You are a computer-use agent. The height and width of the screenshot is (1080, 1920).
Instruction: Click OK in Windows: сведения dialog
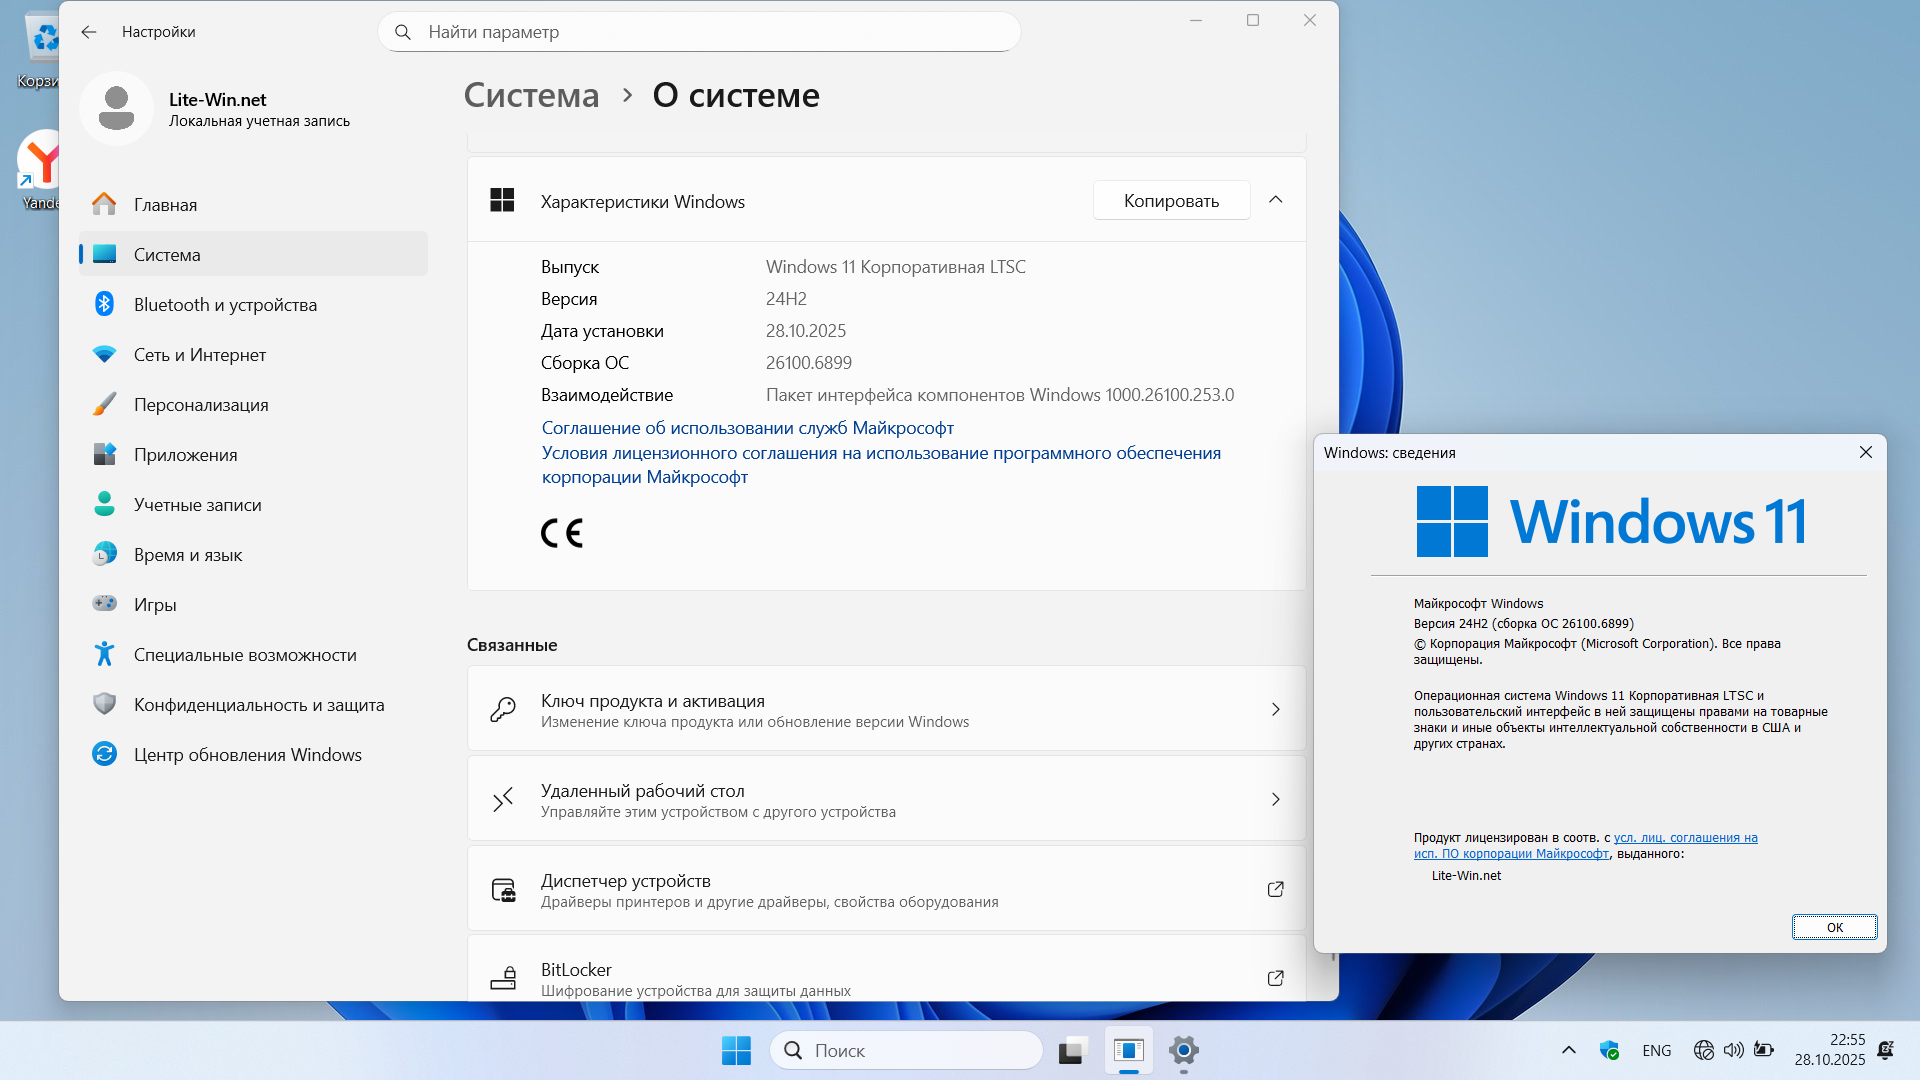click(1834, 927)
